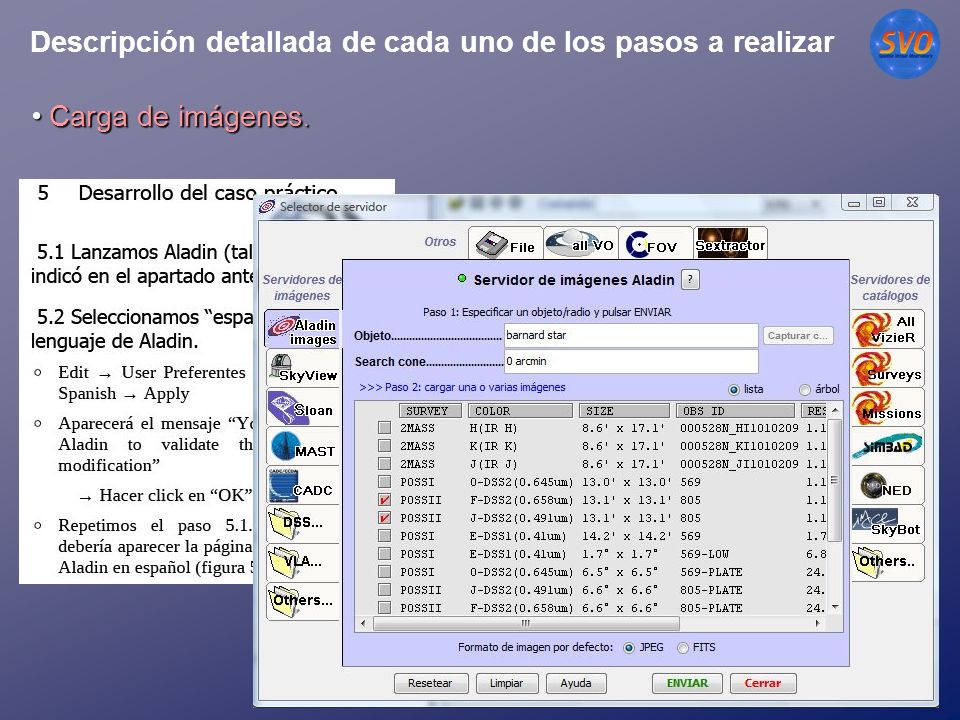This screenshot has height=720, width=960.
Task: Click the horizontal scrollbar right arrow
Action: coord(817,623)
